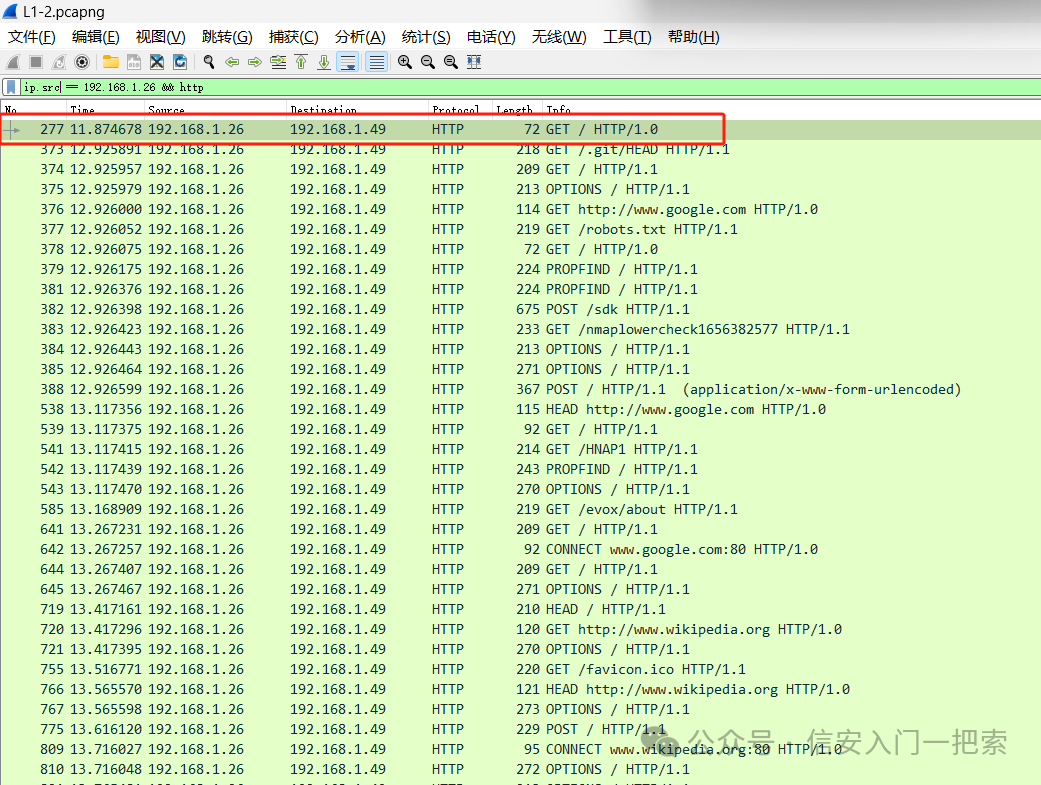Open the 文件(F) menu
1041x785 pixels.
pyautogui.click(x=32, y=37)
